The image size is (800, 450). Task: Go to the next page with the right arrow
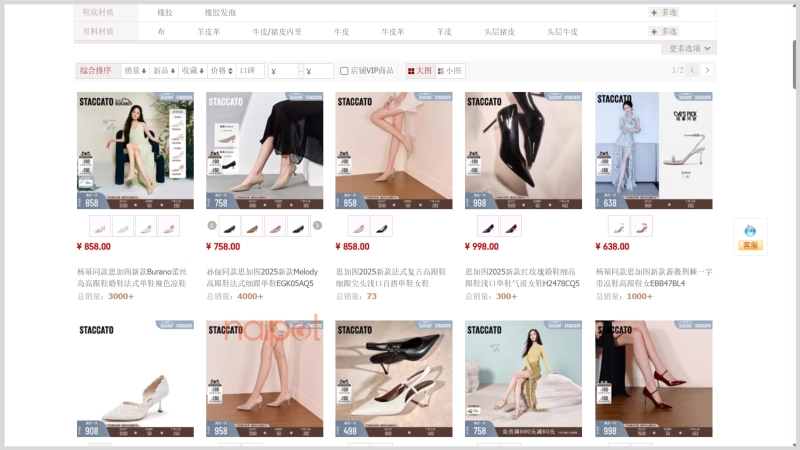pyautogui.click(x=707, y=70)
